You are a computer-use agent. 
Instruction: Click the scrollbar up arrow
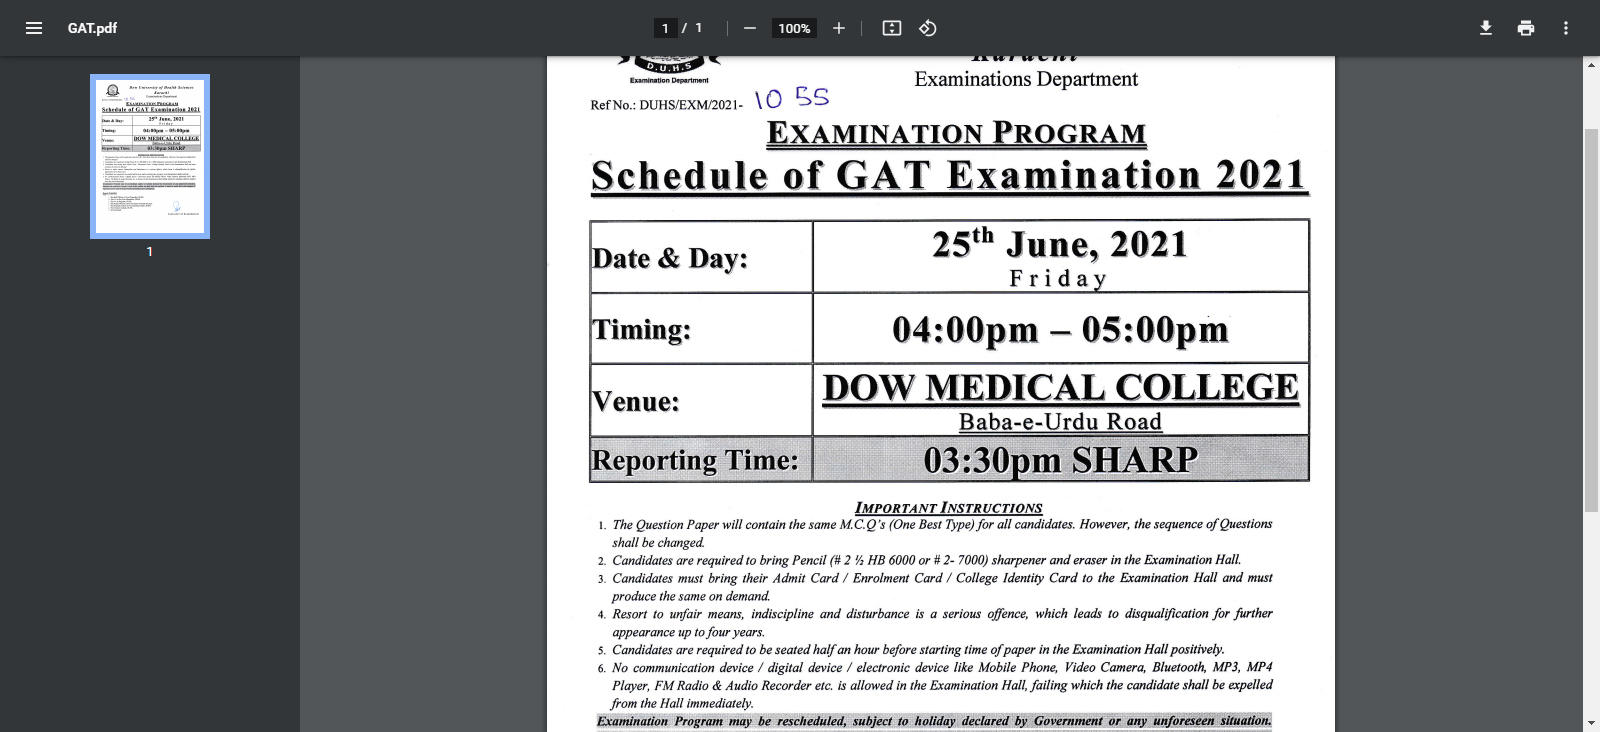coord(1591,65)
